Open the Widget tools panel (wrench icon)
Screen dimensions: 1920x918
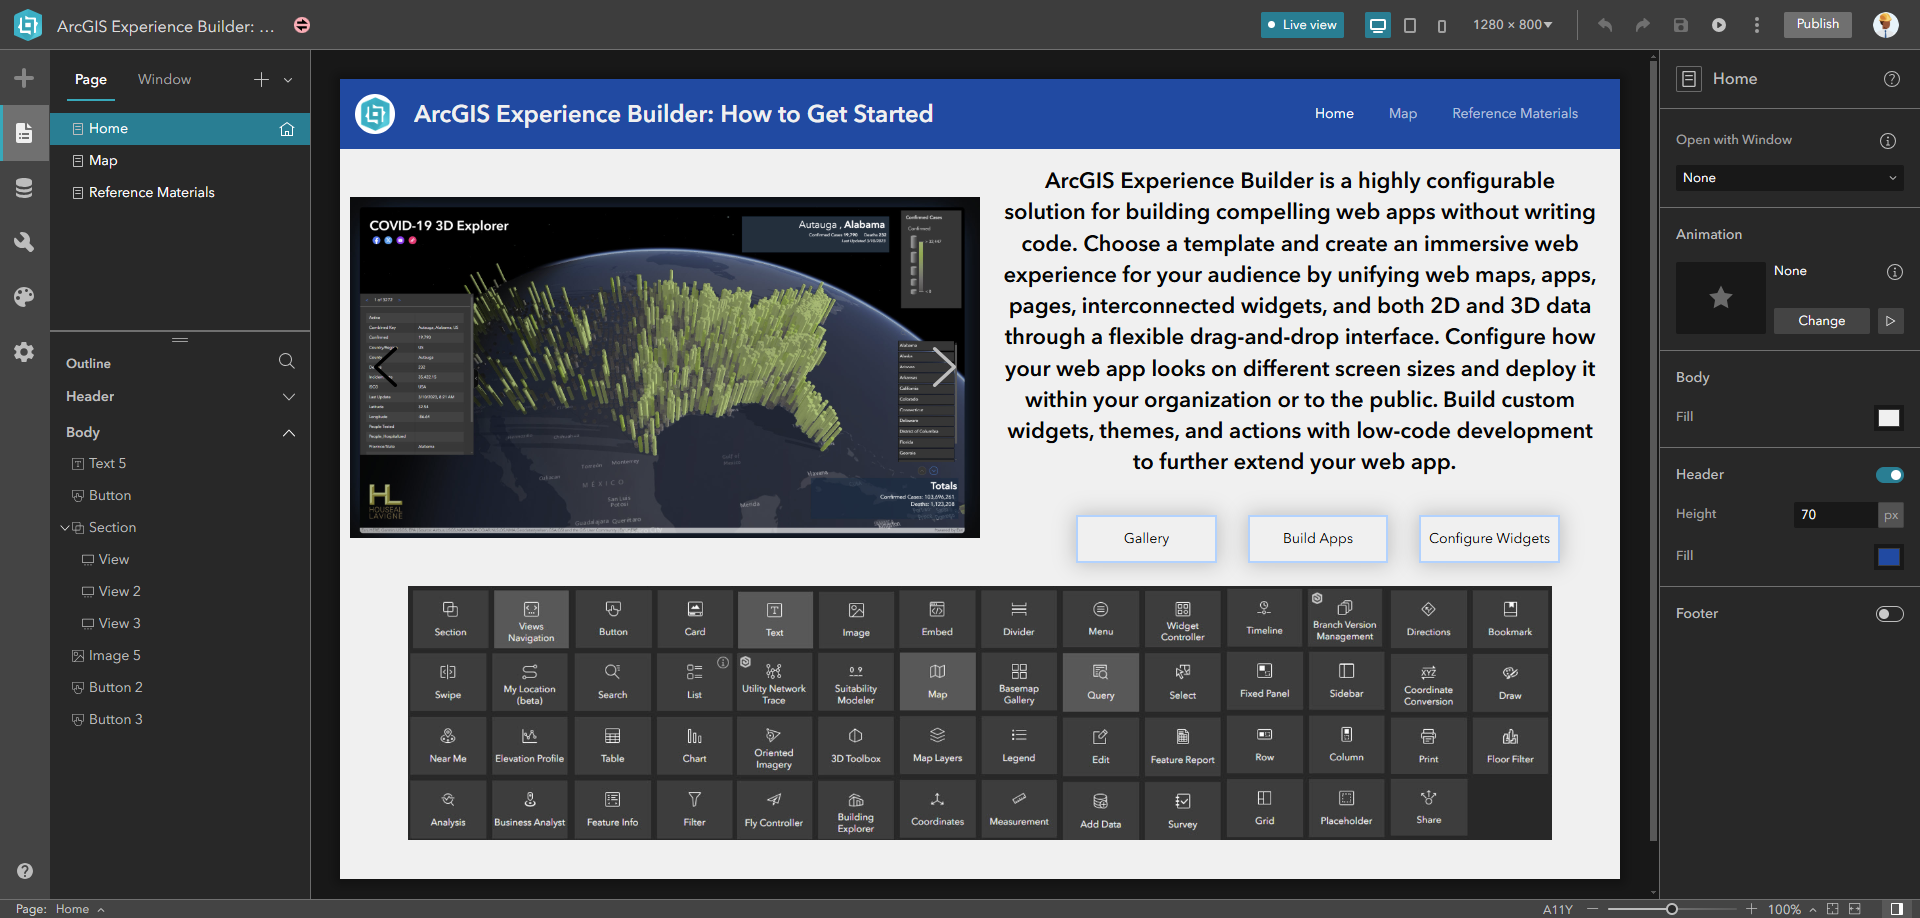24,242
